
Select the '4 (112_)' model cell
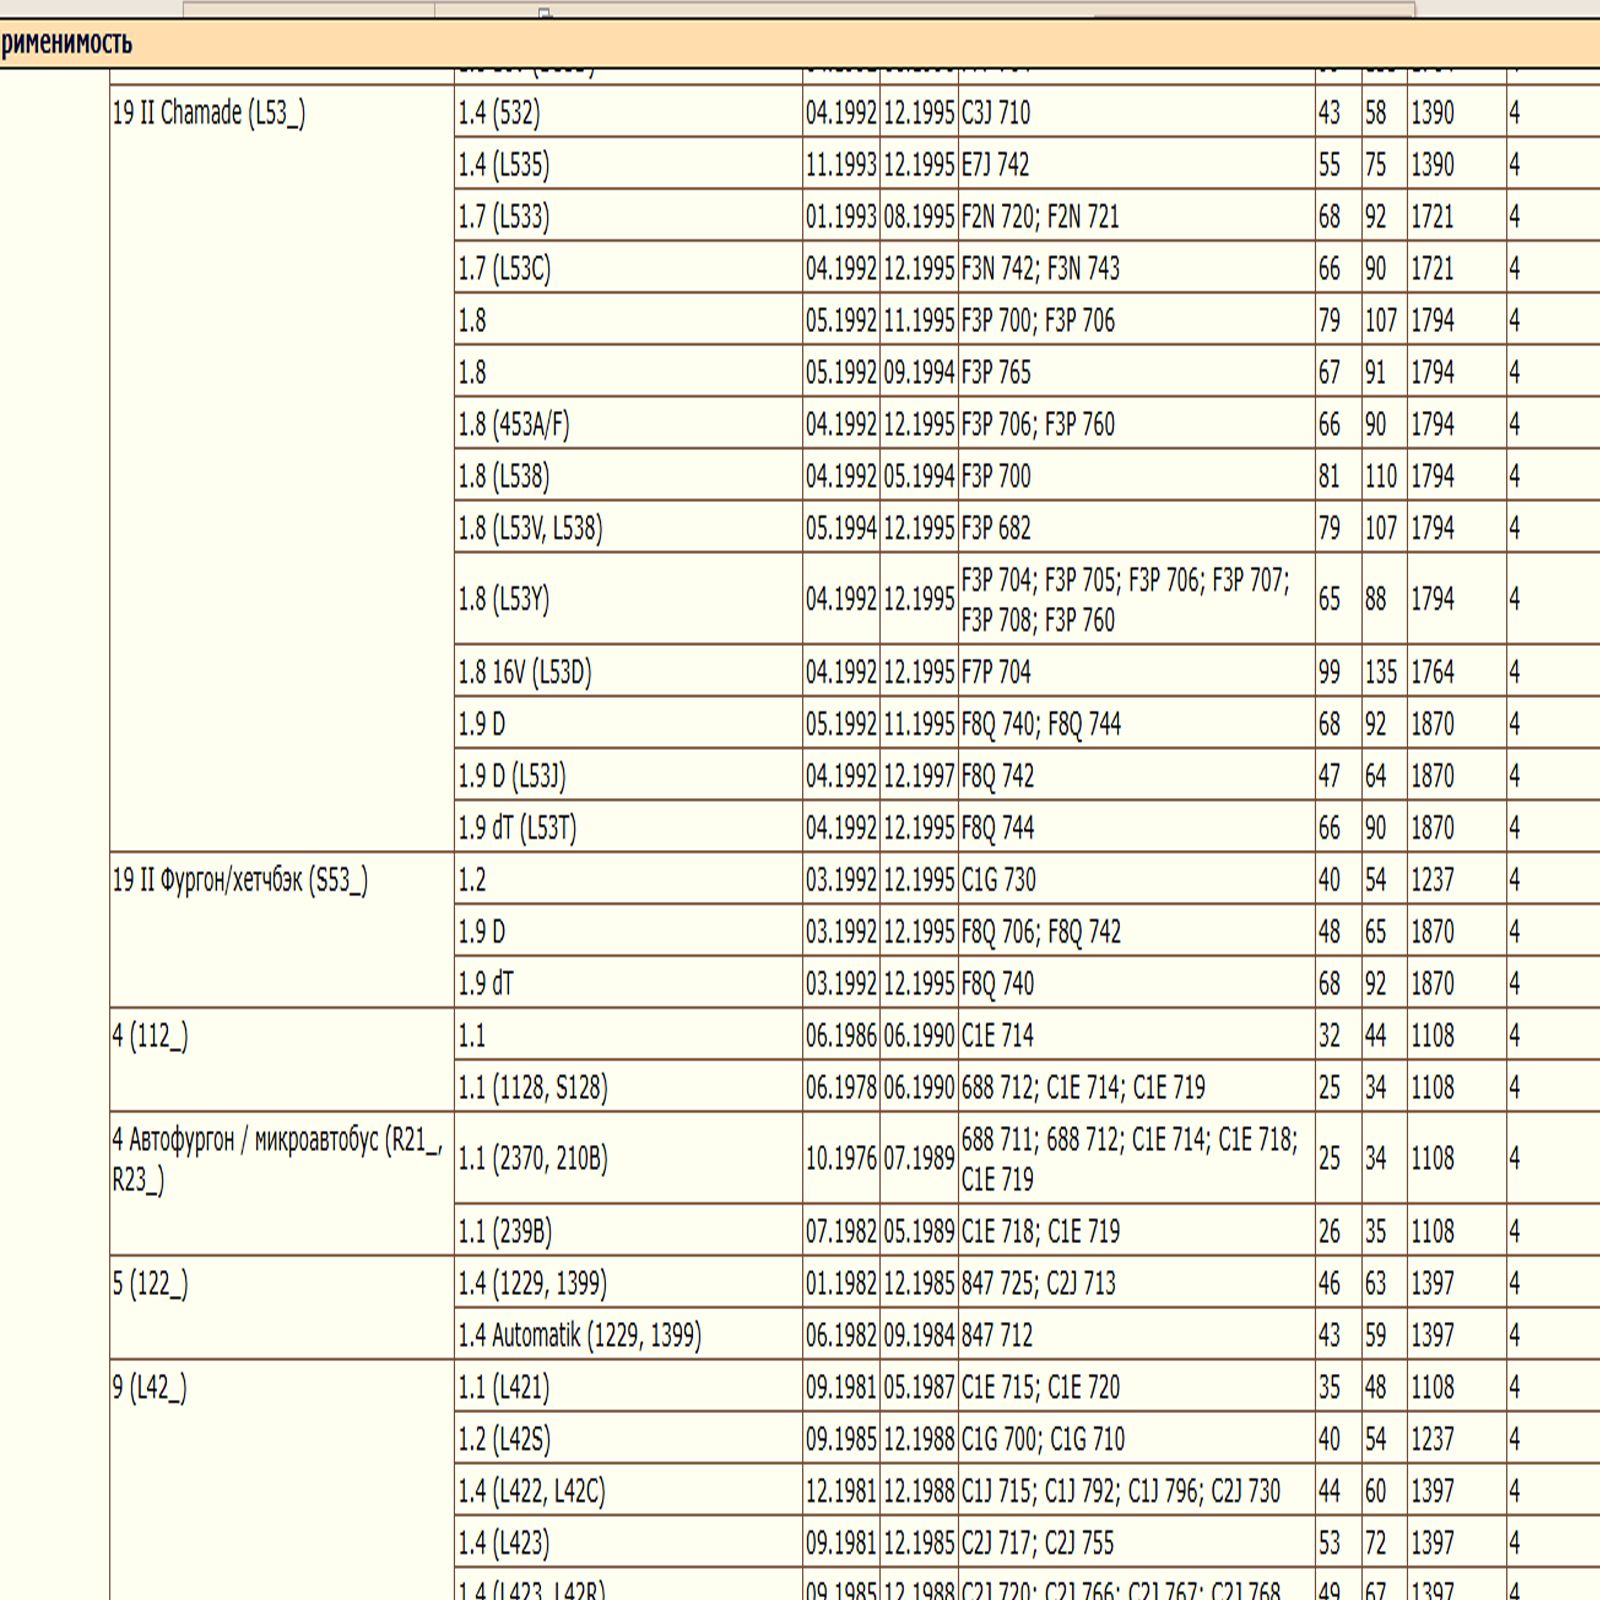(x=150, y=1036)
